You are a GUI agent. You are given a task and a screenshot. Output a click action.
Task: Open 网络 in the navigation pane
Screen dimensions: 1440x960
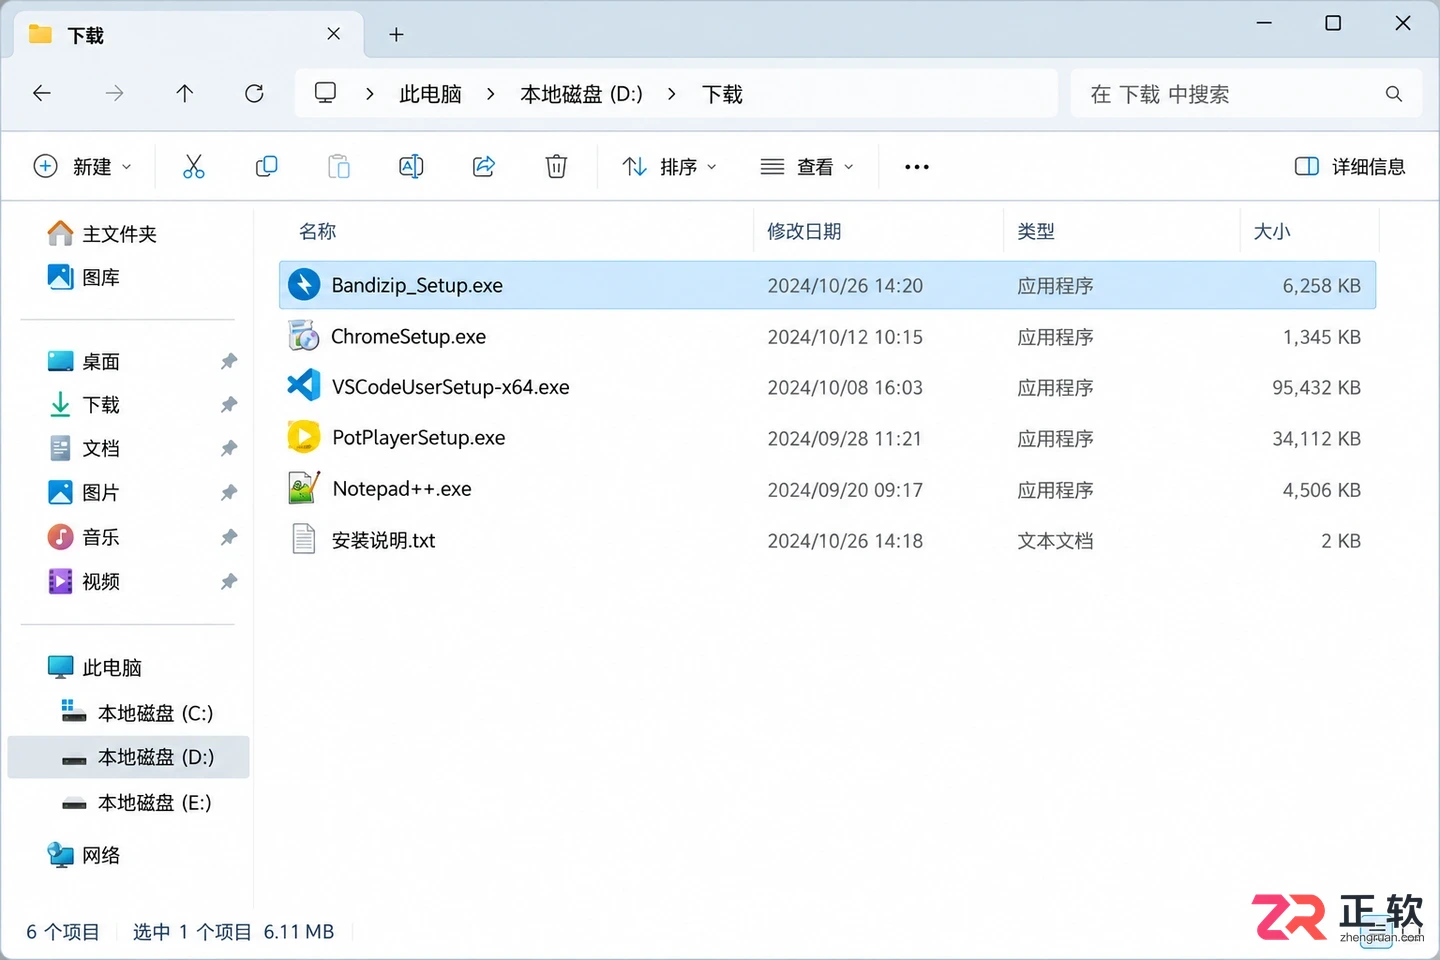coord(84,855)
